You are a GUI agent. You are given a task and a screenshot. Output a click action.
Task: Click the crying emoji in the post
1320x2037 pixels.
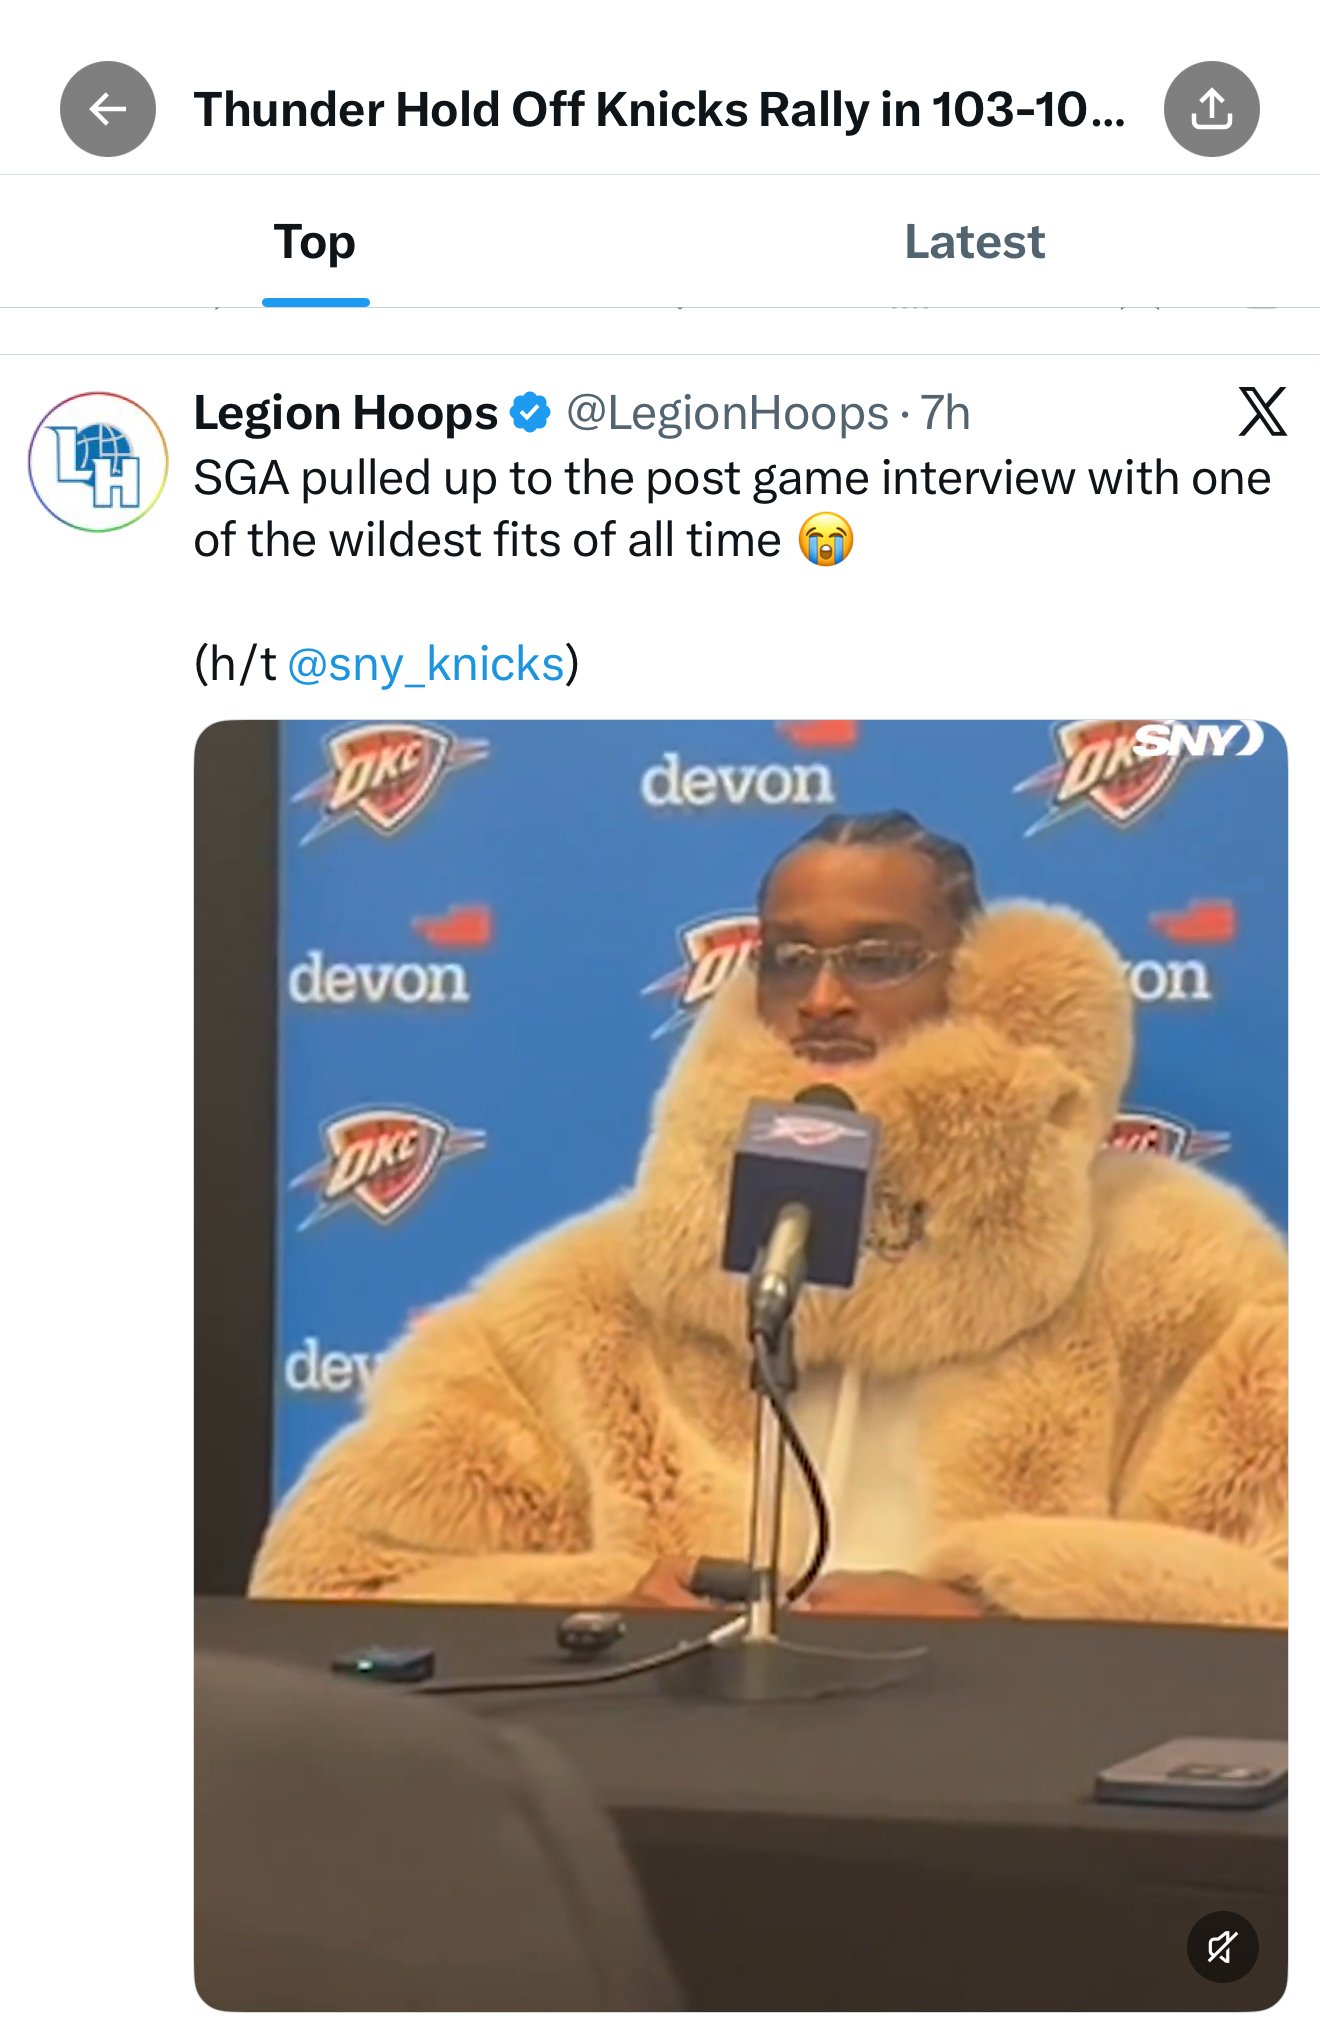click(826, 541)
